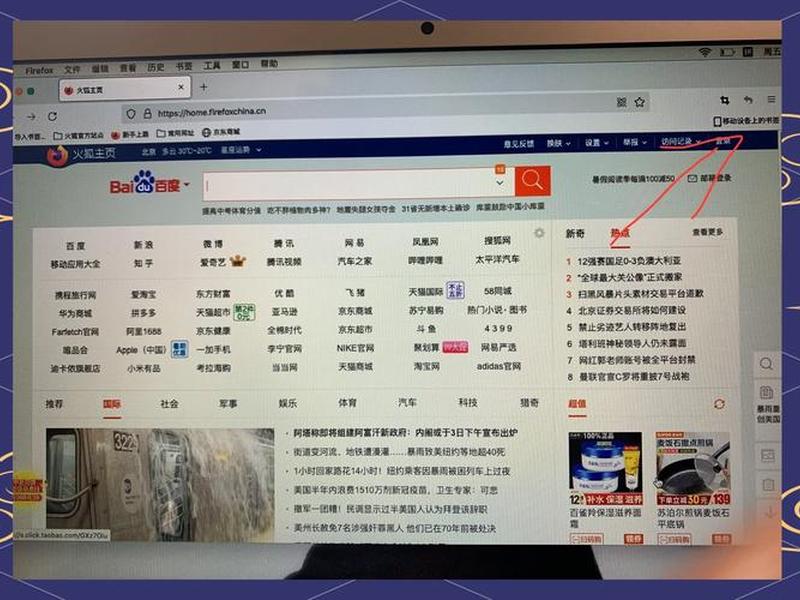800x600 pixels.
Task: Switch to the 娱乐 news tab
Action: click(x=288, y=403)
